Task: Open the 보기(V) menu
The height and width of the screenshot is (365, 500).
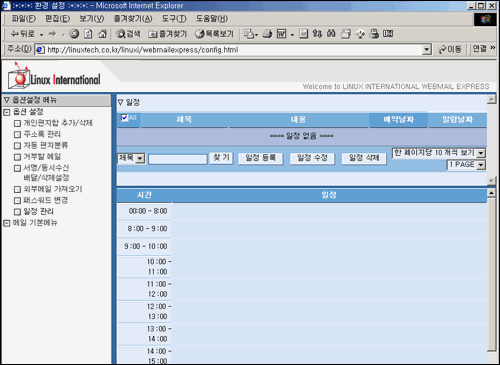Action: [92, 19]
